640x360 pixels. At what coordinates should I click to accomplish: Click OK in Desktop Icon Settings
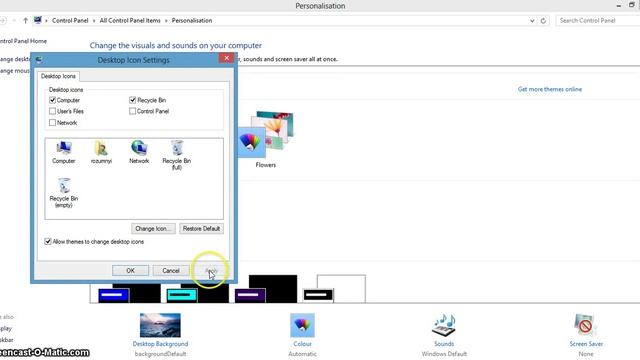point(130,271)
